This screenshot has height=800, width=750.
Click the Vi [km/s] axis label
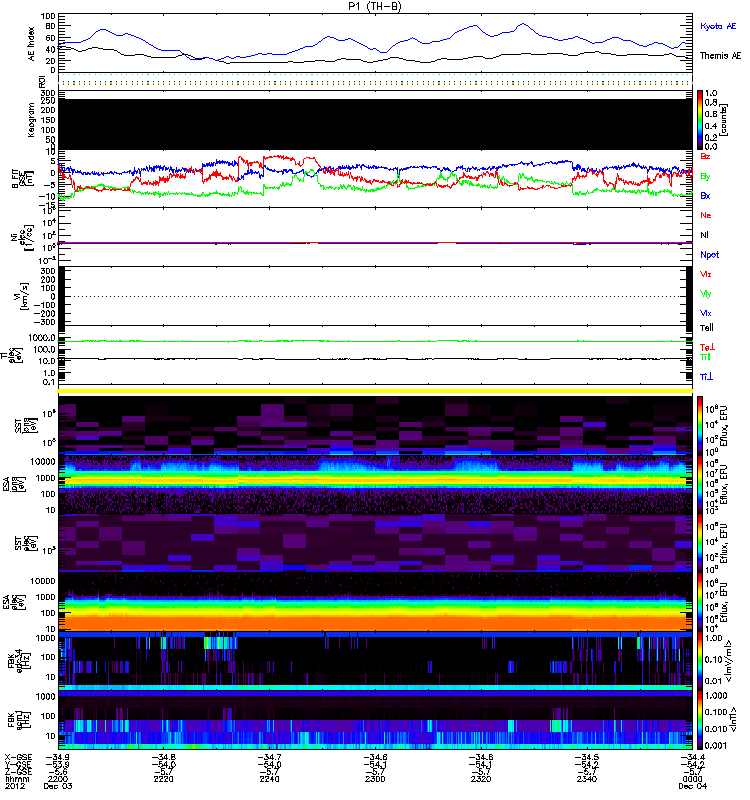(22, 296)
